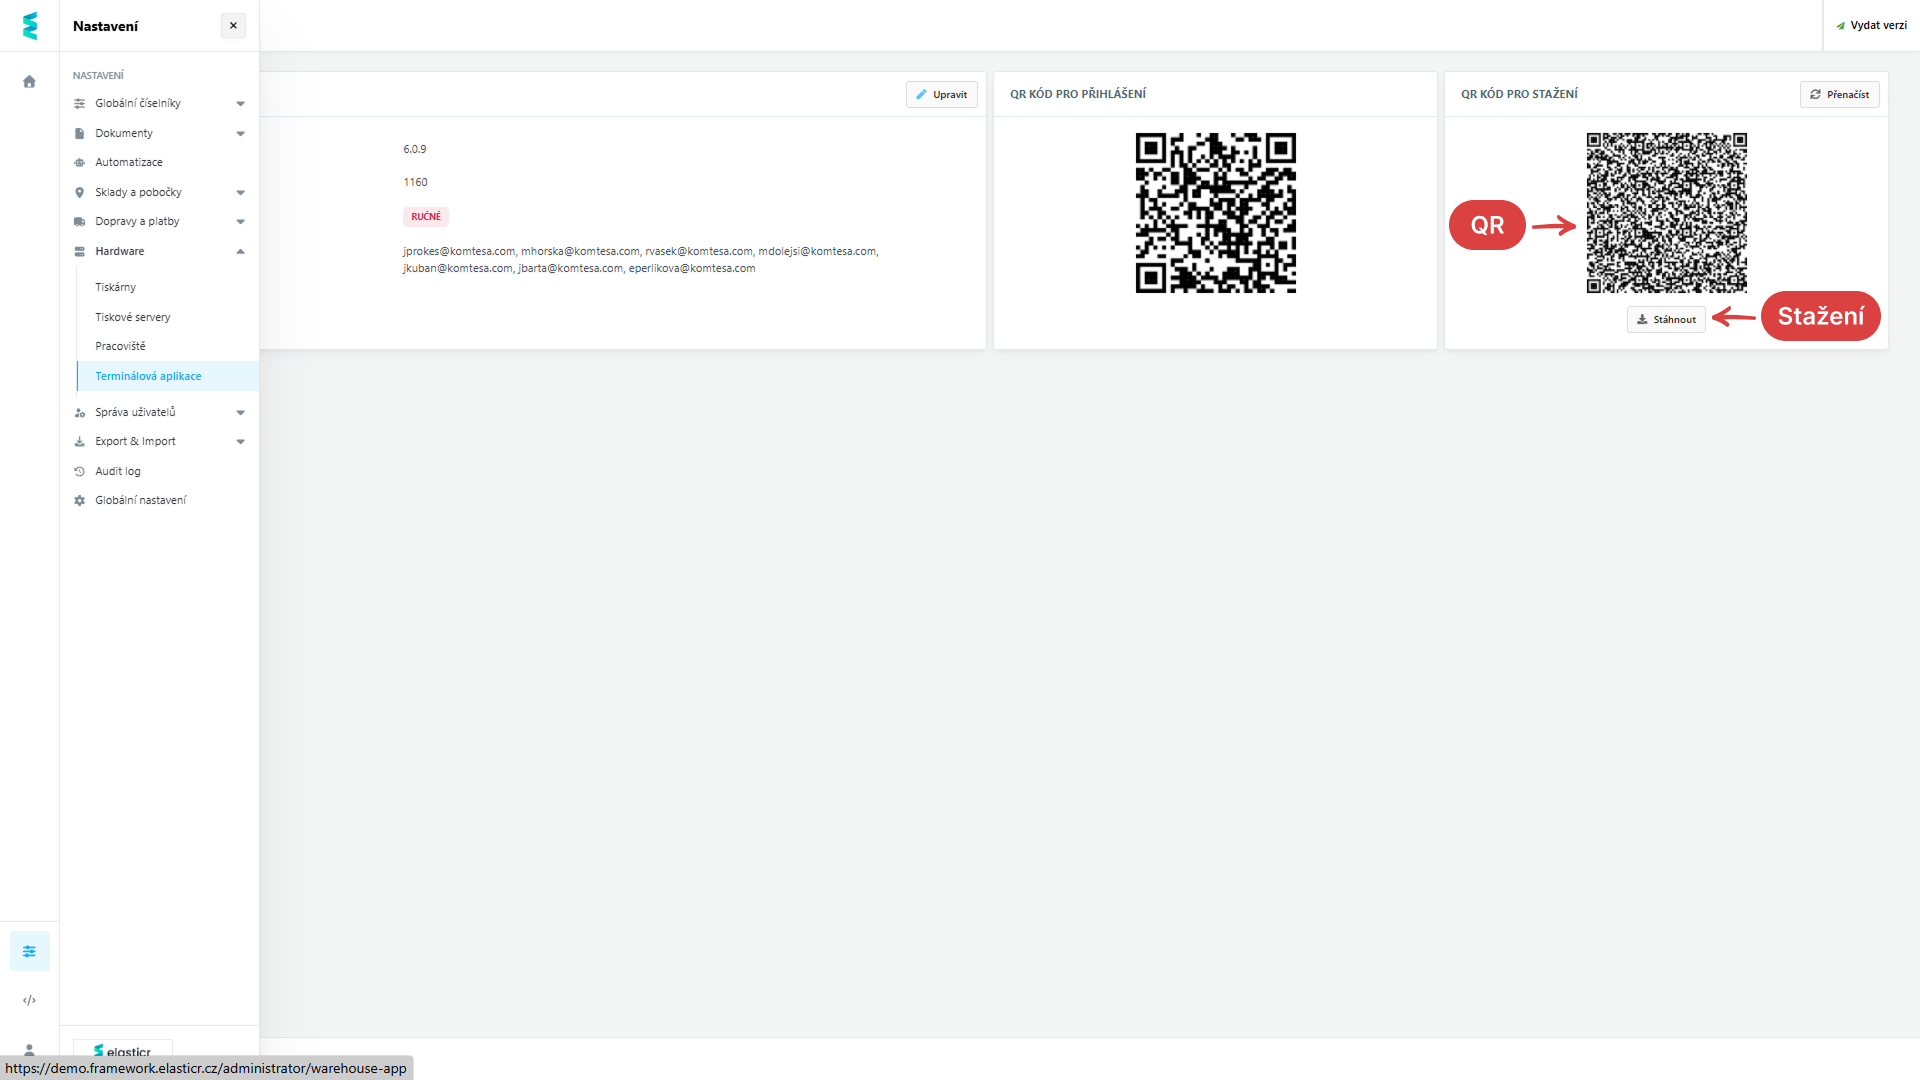The image size is (1920, 1080).
Task: Click the Vydat verzi button
Action: click(x=1871, y=26)
